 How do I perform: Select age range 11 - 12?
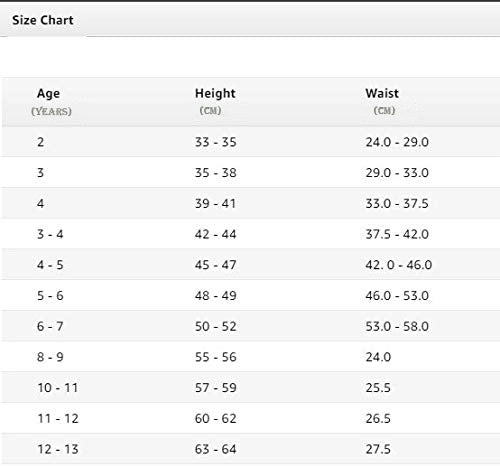(x=58, y=418)
